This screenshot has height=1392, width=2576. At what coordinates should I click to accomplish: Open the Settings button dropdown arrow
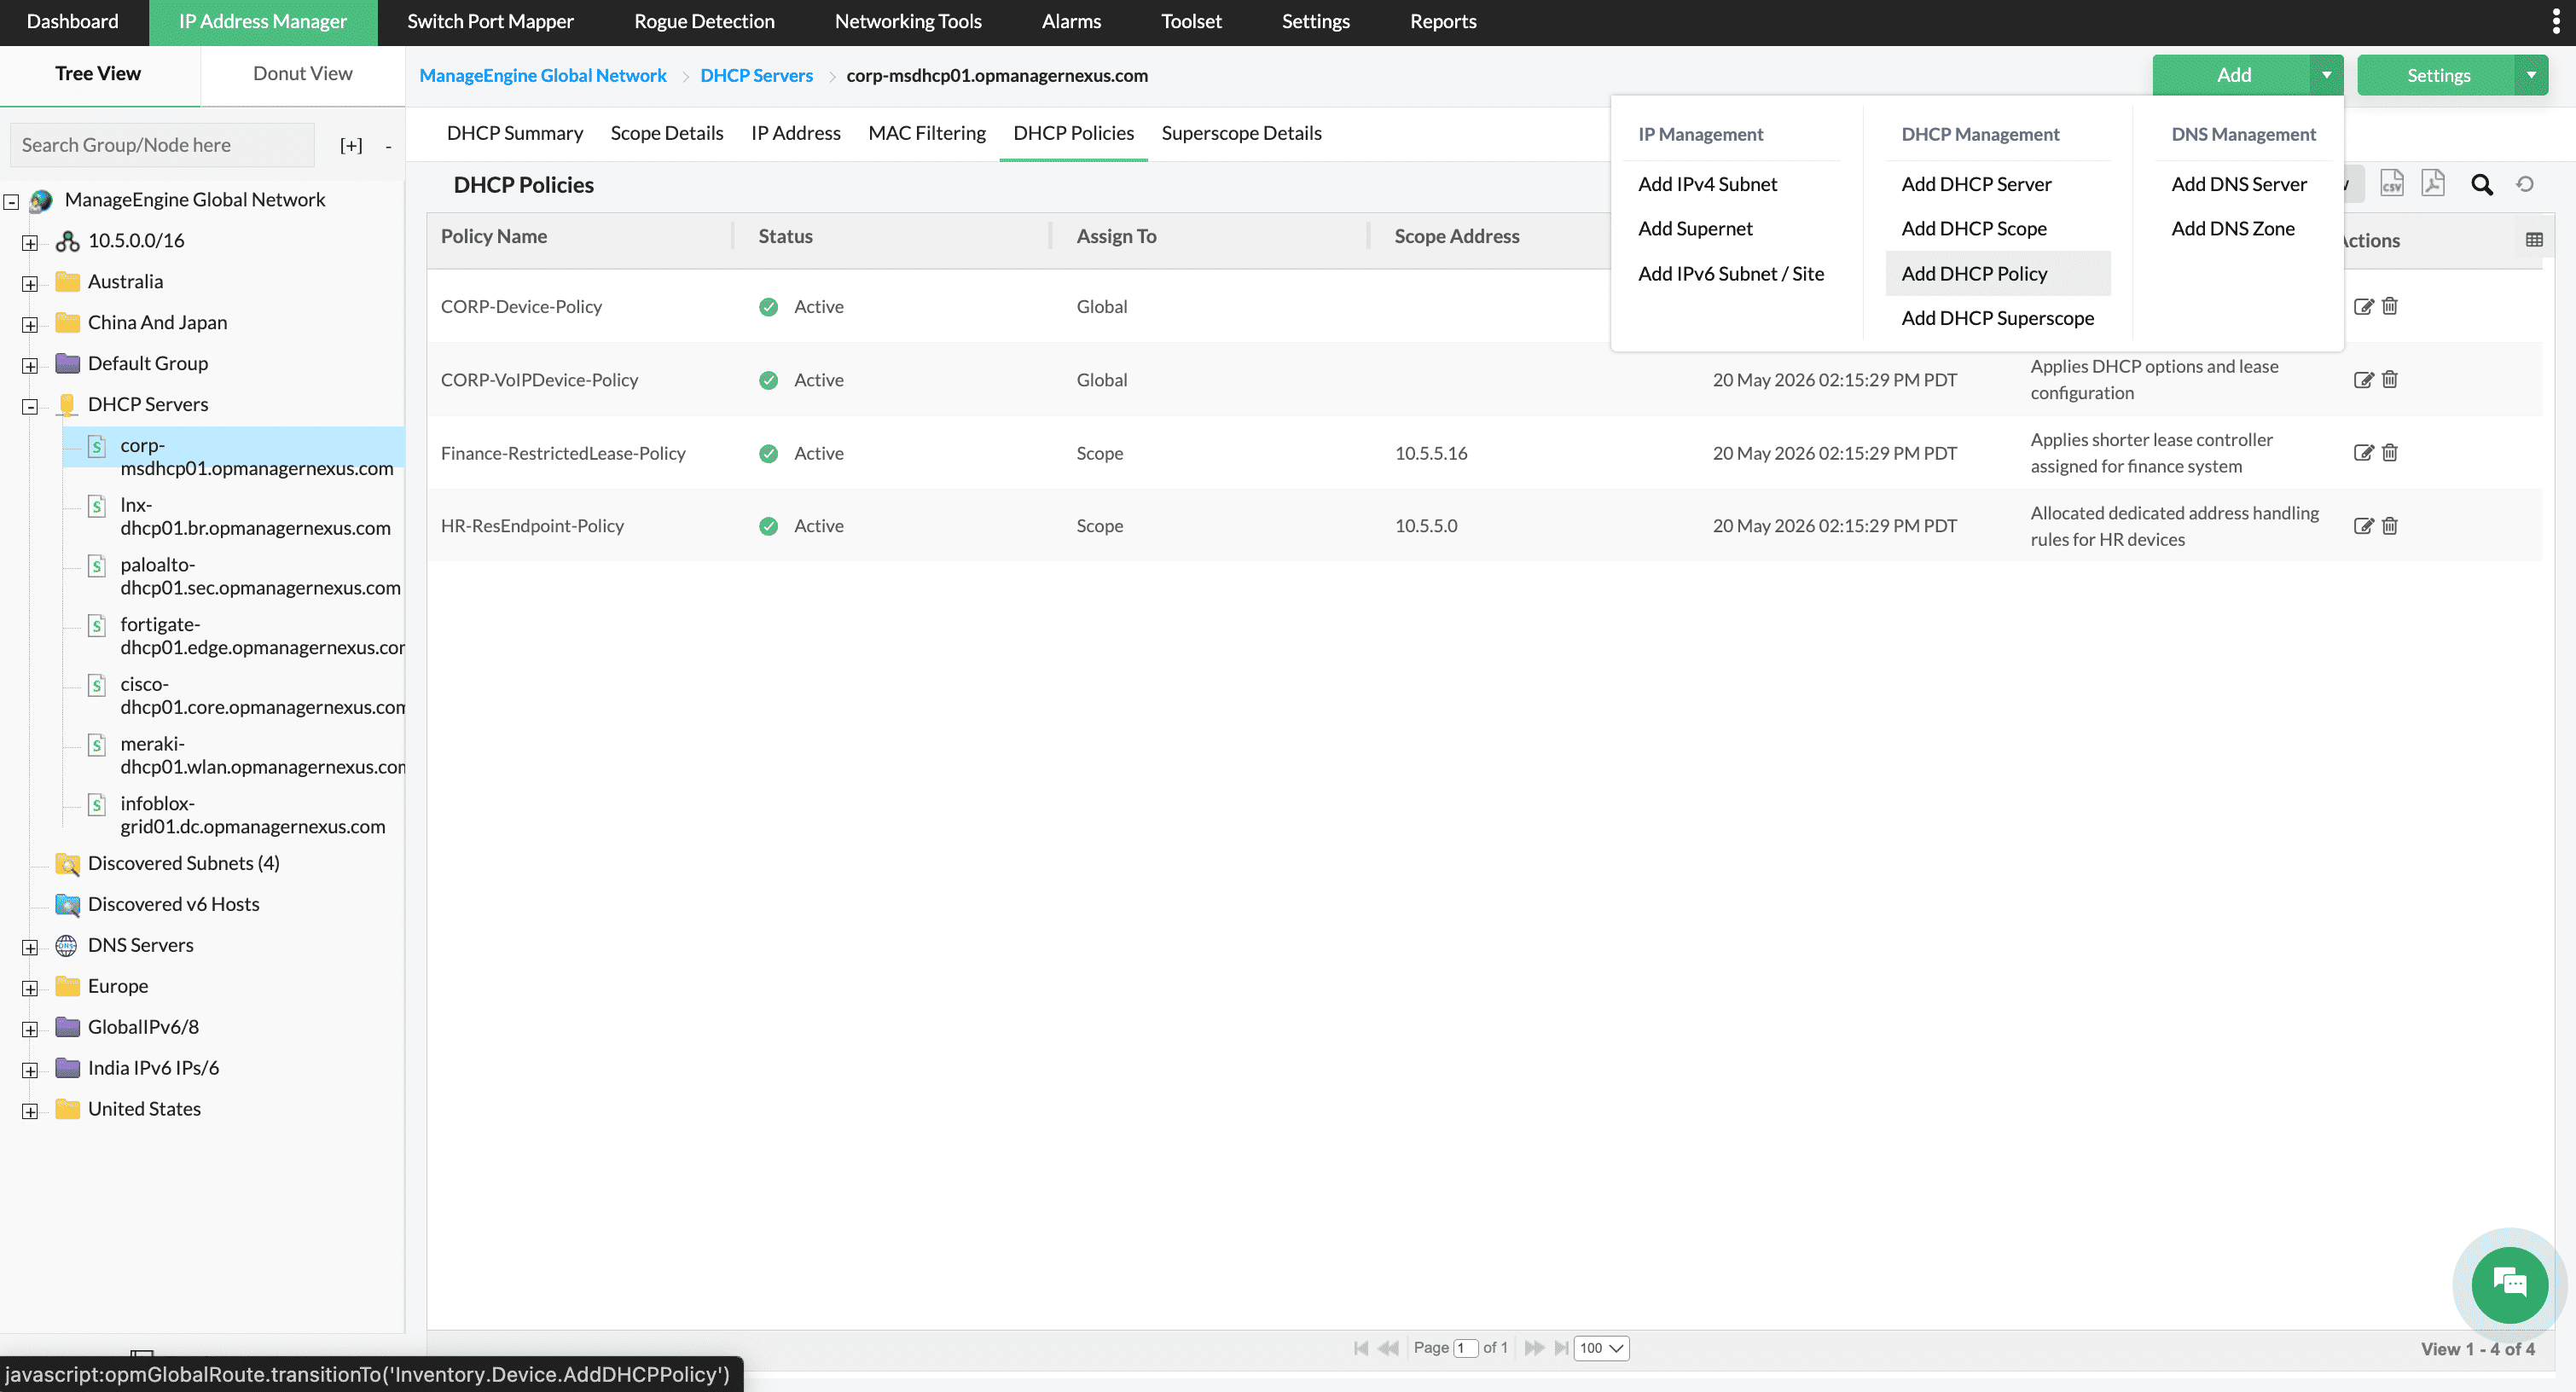(2531, 75)
